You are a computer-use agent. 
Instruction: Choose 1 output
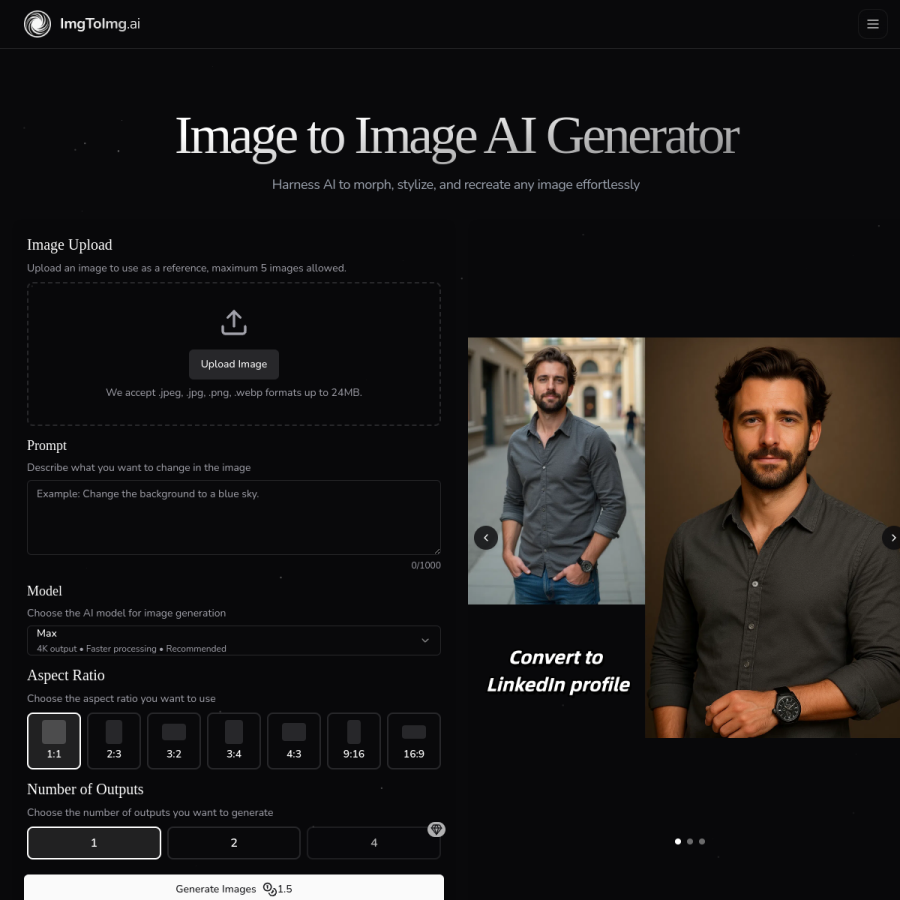94,843
